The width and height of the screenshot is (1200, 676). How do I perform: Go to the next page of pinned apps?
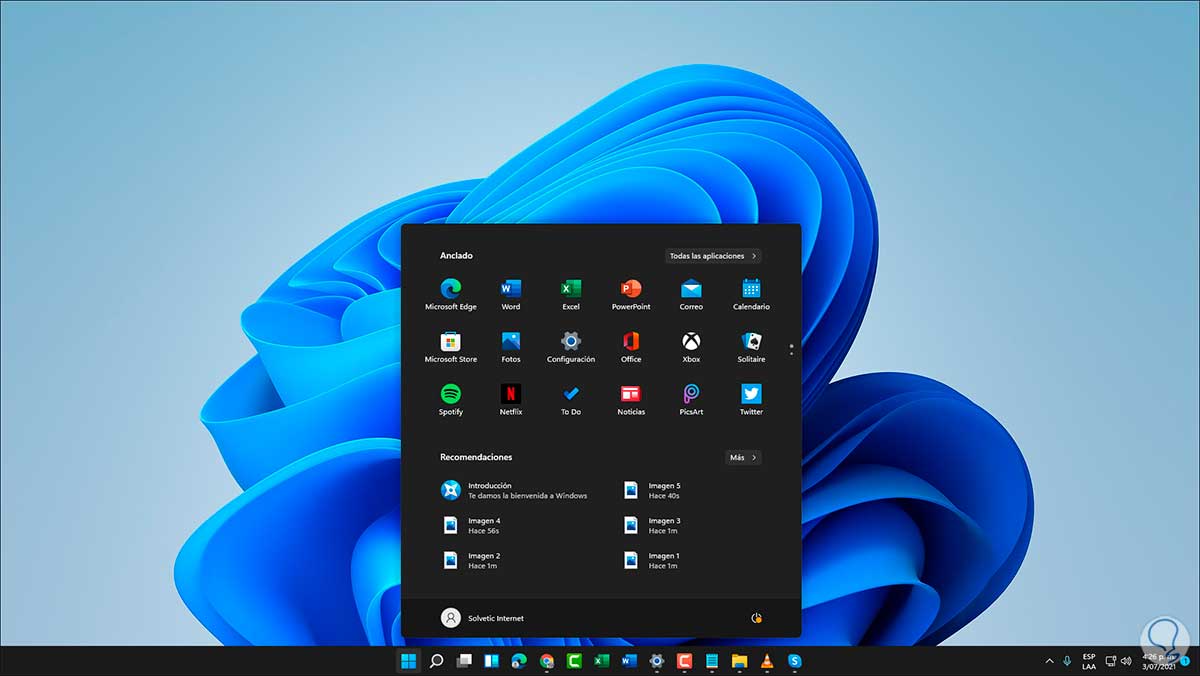pyautogui.click(x=791, y=353)
